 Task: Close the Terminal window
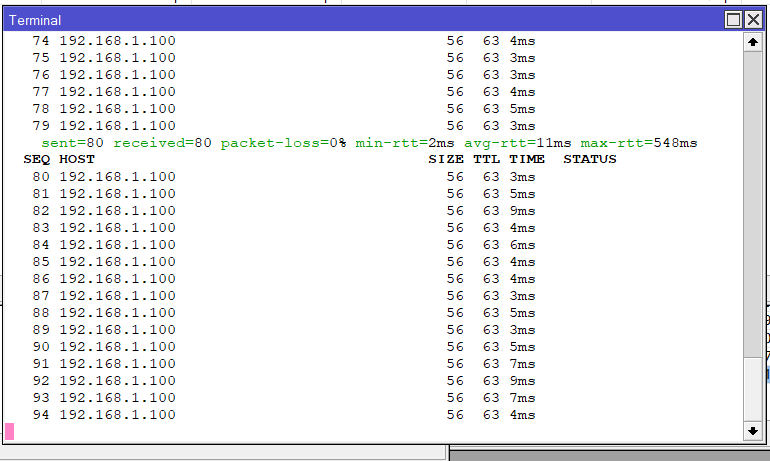(753, 20)
